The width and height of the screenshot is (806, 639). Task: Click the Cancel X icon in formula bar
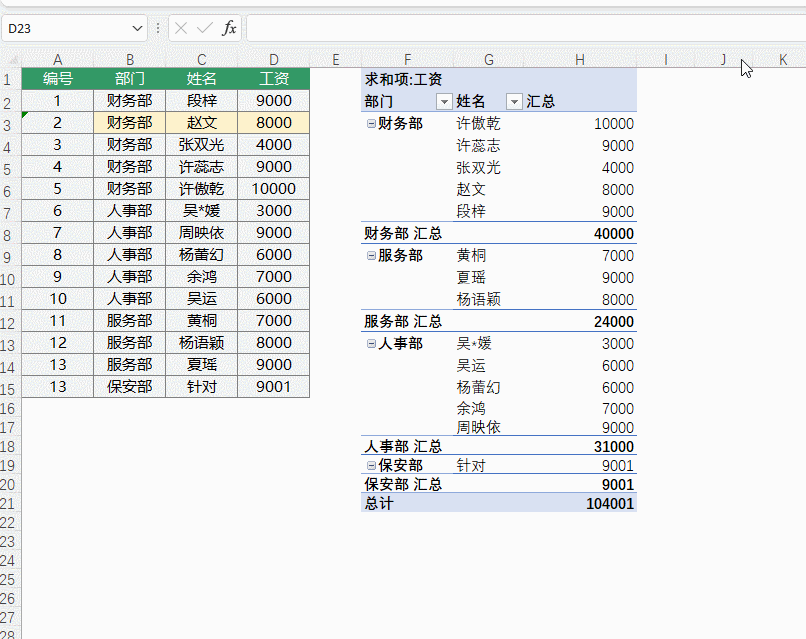click(x=181, y=28)
